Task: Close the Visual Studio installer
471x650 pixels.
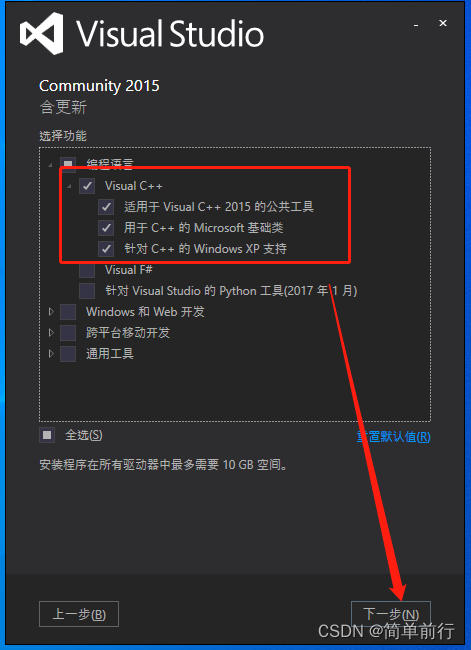Action: click(443, 24)
